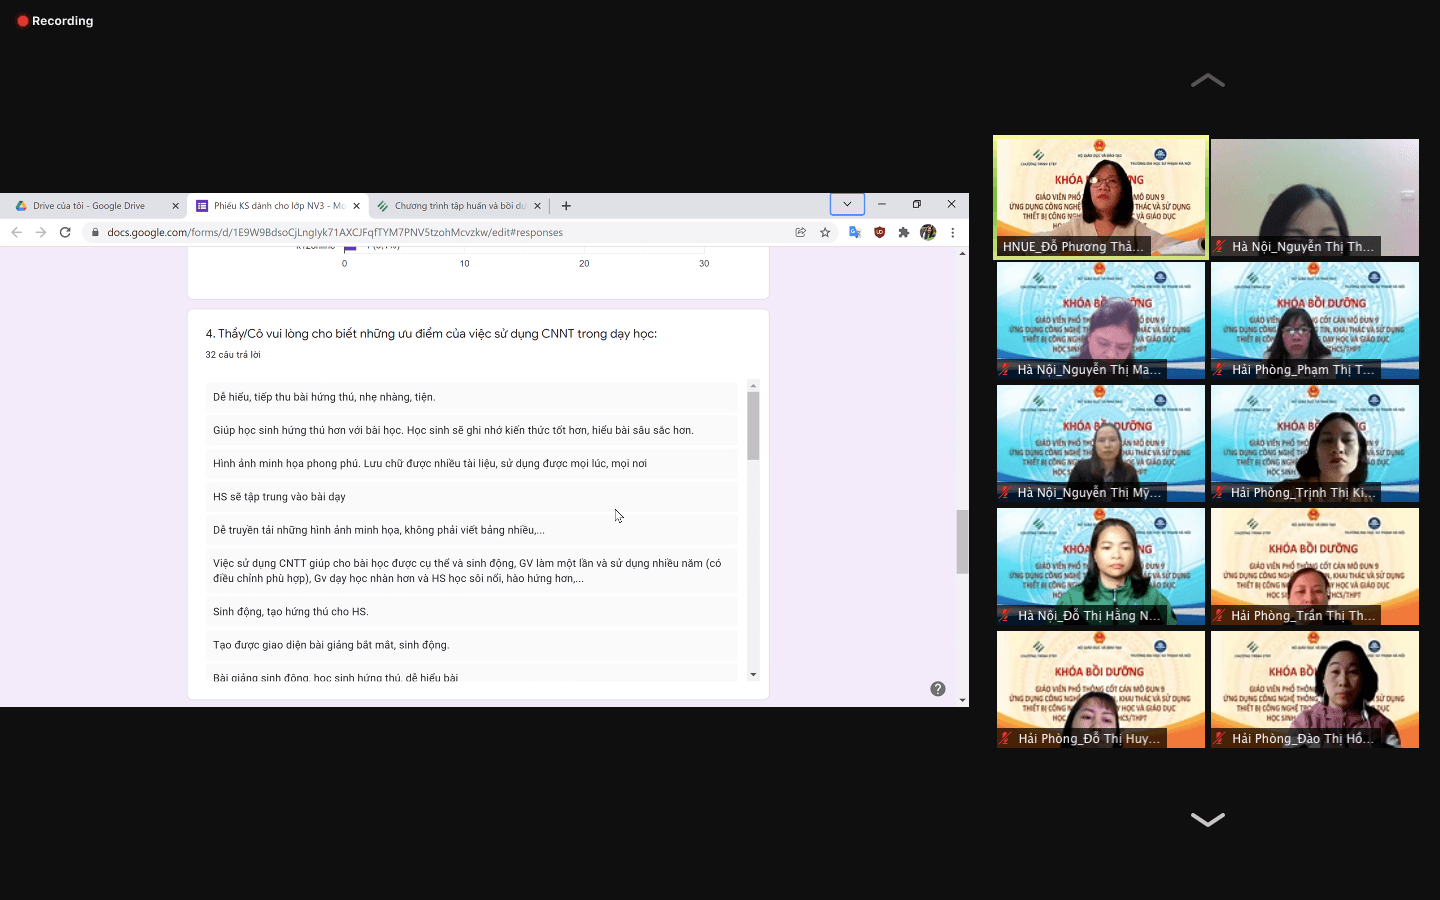Select HNUE_Đỗ Phương Thả... video tile
This screenshot has height=900, width=1440.
coord(1101,197)
